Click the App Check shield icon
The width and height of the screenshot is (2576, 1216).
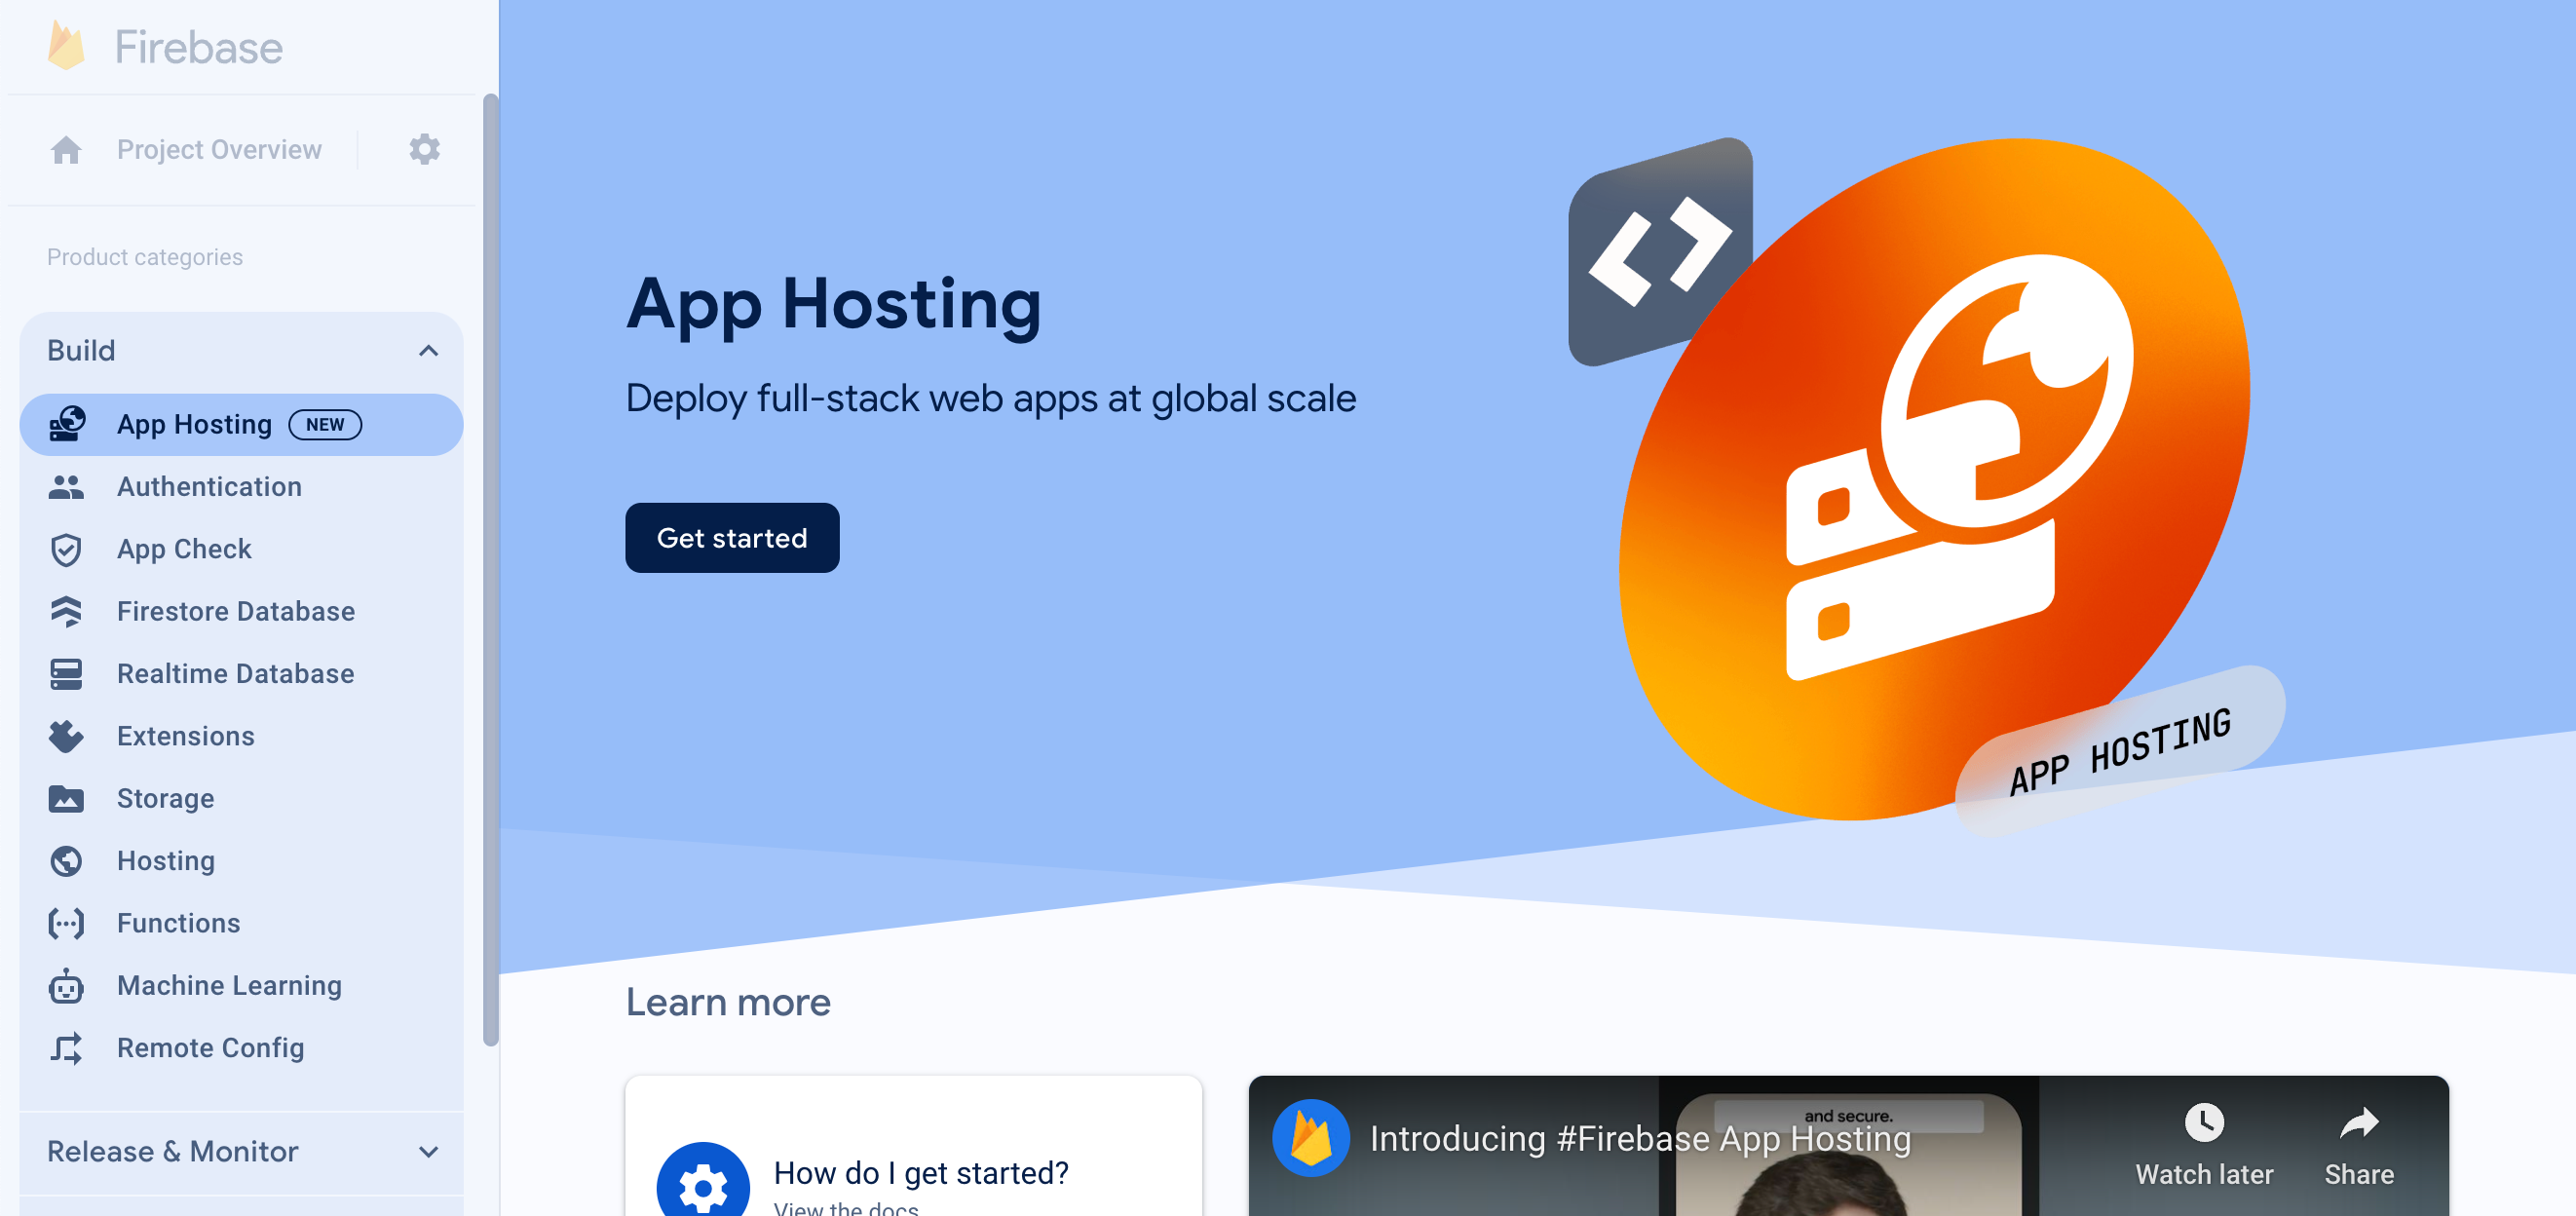point(67,549)
